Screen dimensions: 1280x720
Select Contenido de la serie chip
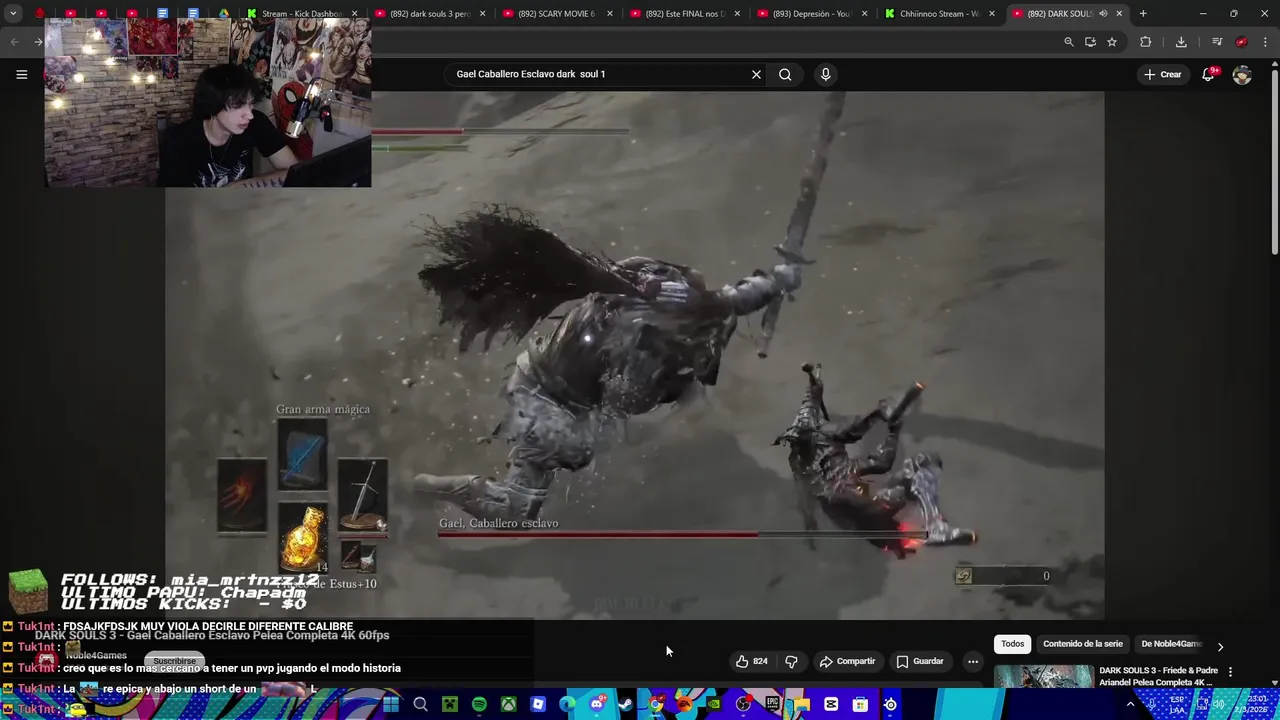1083,644
